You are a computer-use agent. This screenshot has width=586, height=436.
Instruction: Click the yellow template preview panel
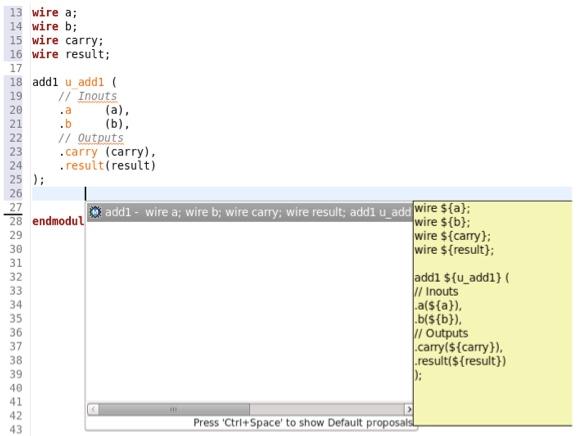tap(493, 313)
